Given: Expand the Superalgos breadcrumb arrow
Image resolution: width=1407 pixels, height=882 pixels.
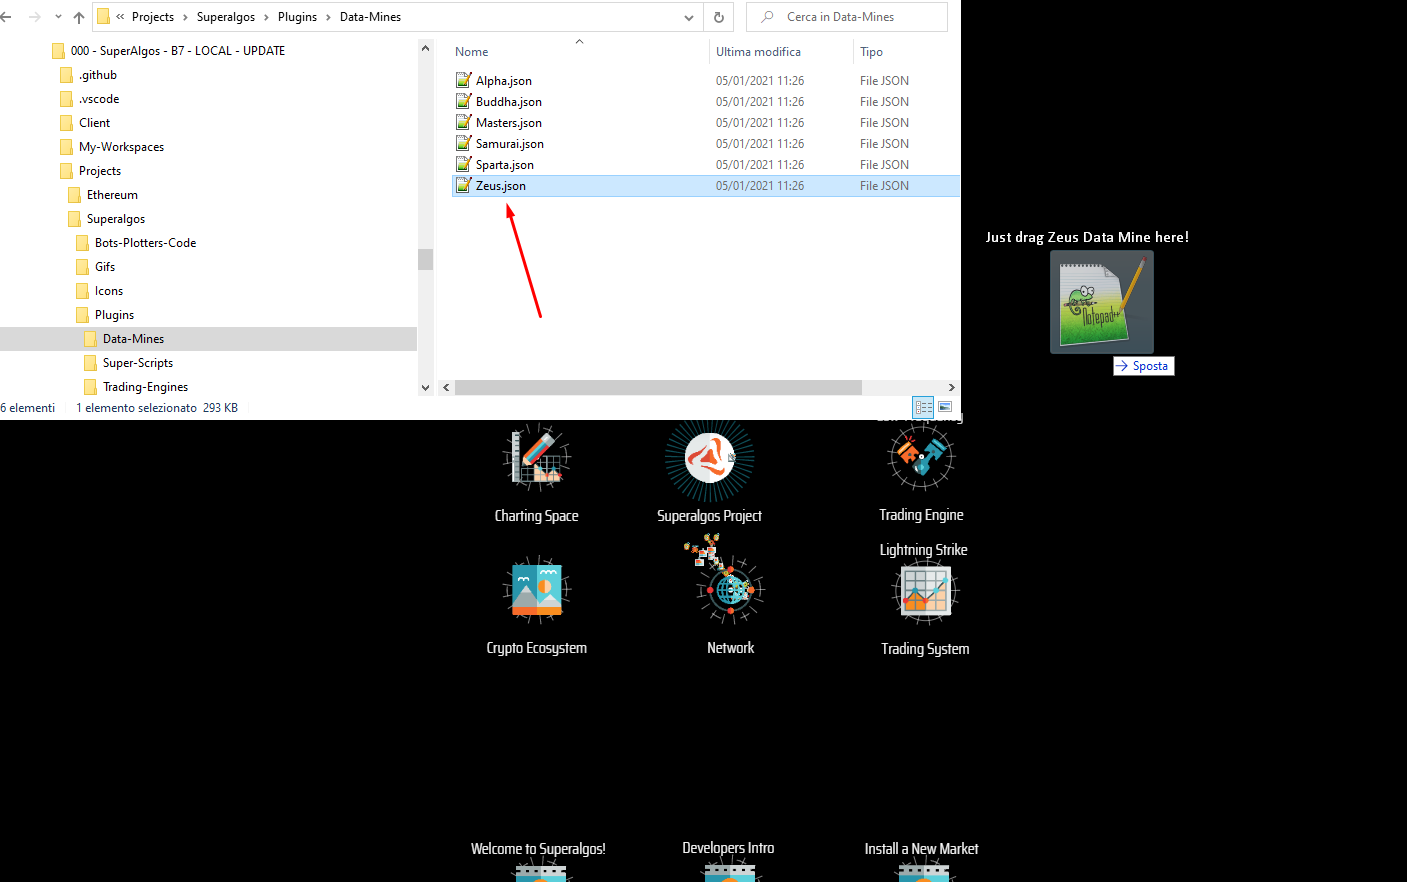Looking at the screenshot, I should (x=267, y=17).
